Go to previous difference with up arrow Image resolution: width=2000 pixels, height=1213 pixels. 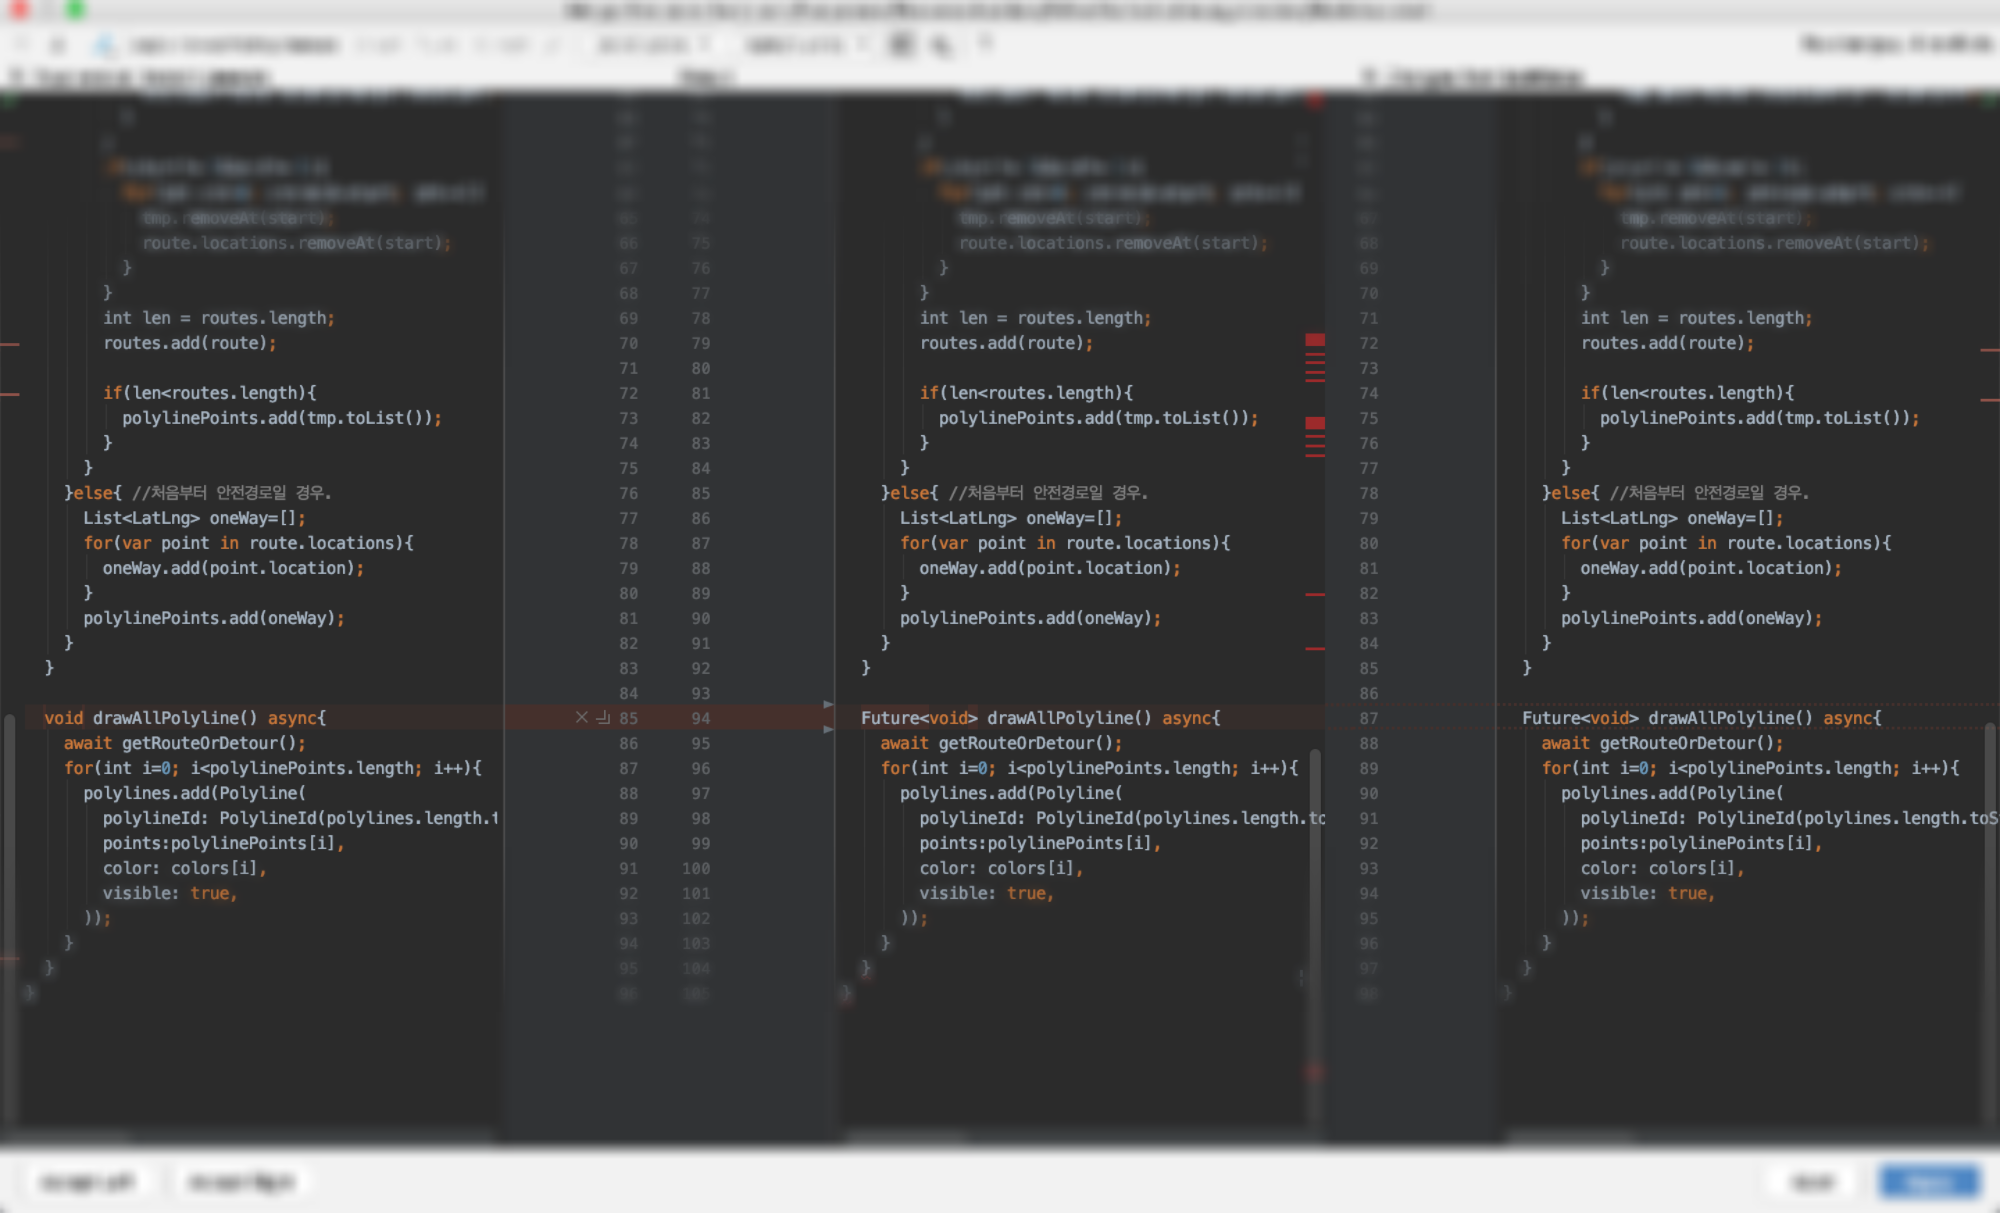(x=22, y=45)
